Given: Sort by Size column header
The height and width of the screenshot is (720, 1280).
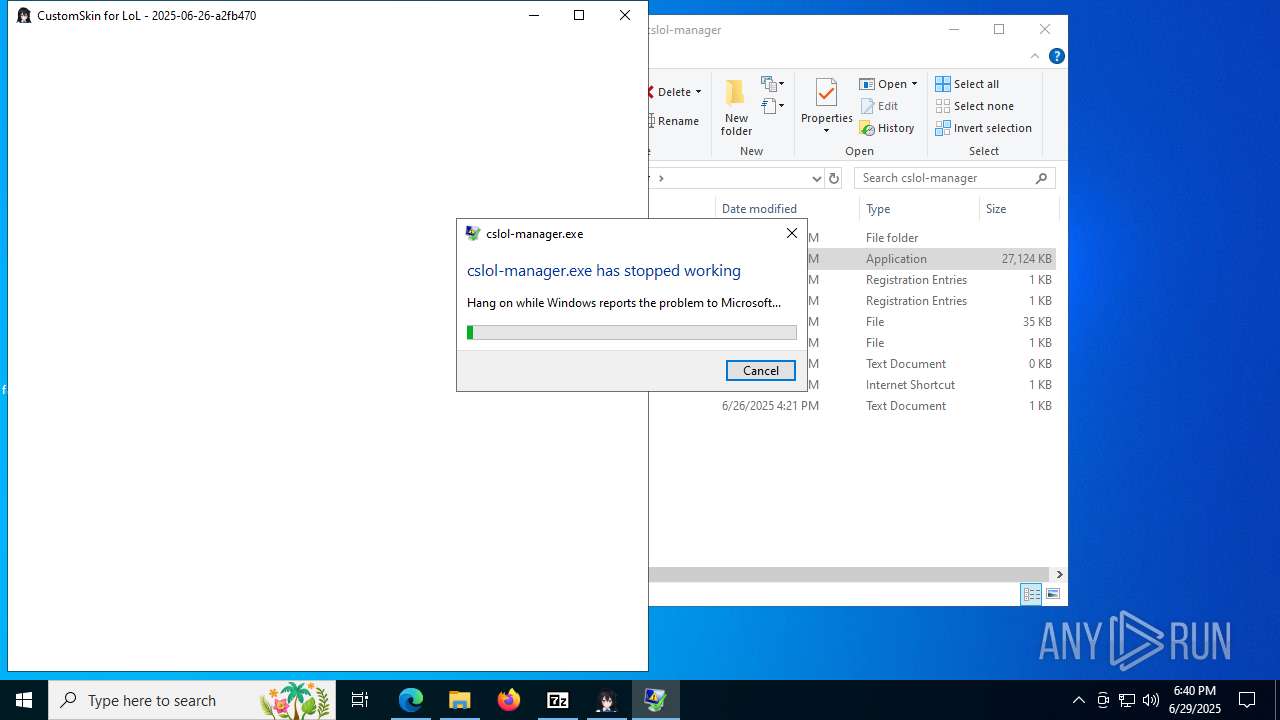Looking at the screenshot, I should pyautogui.click(x=1019, y=209).
